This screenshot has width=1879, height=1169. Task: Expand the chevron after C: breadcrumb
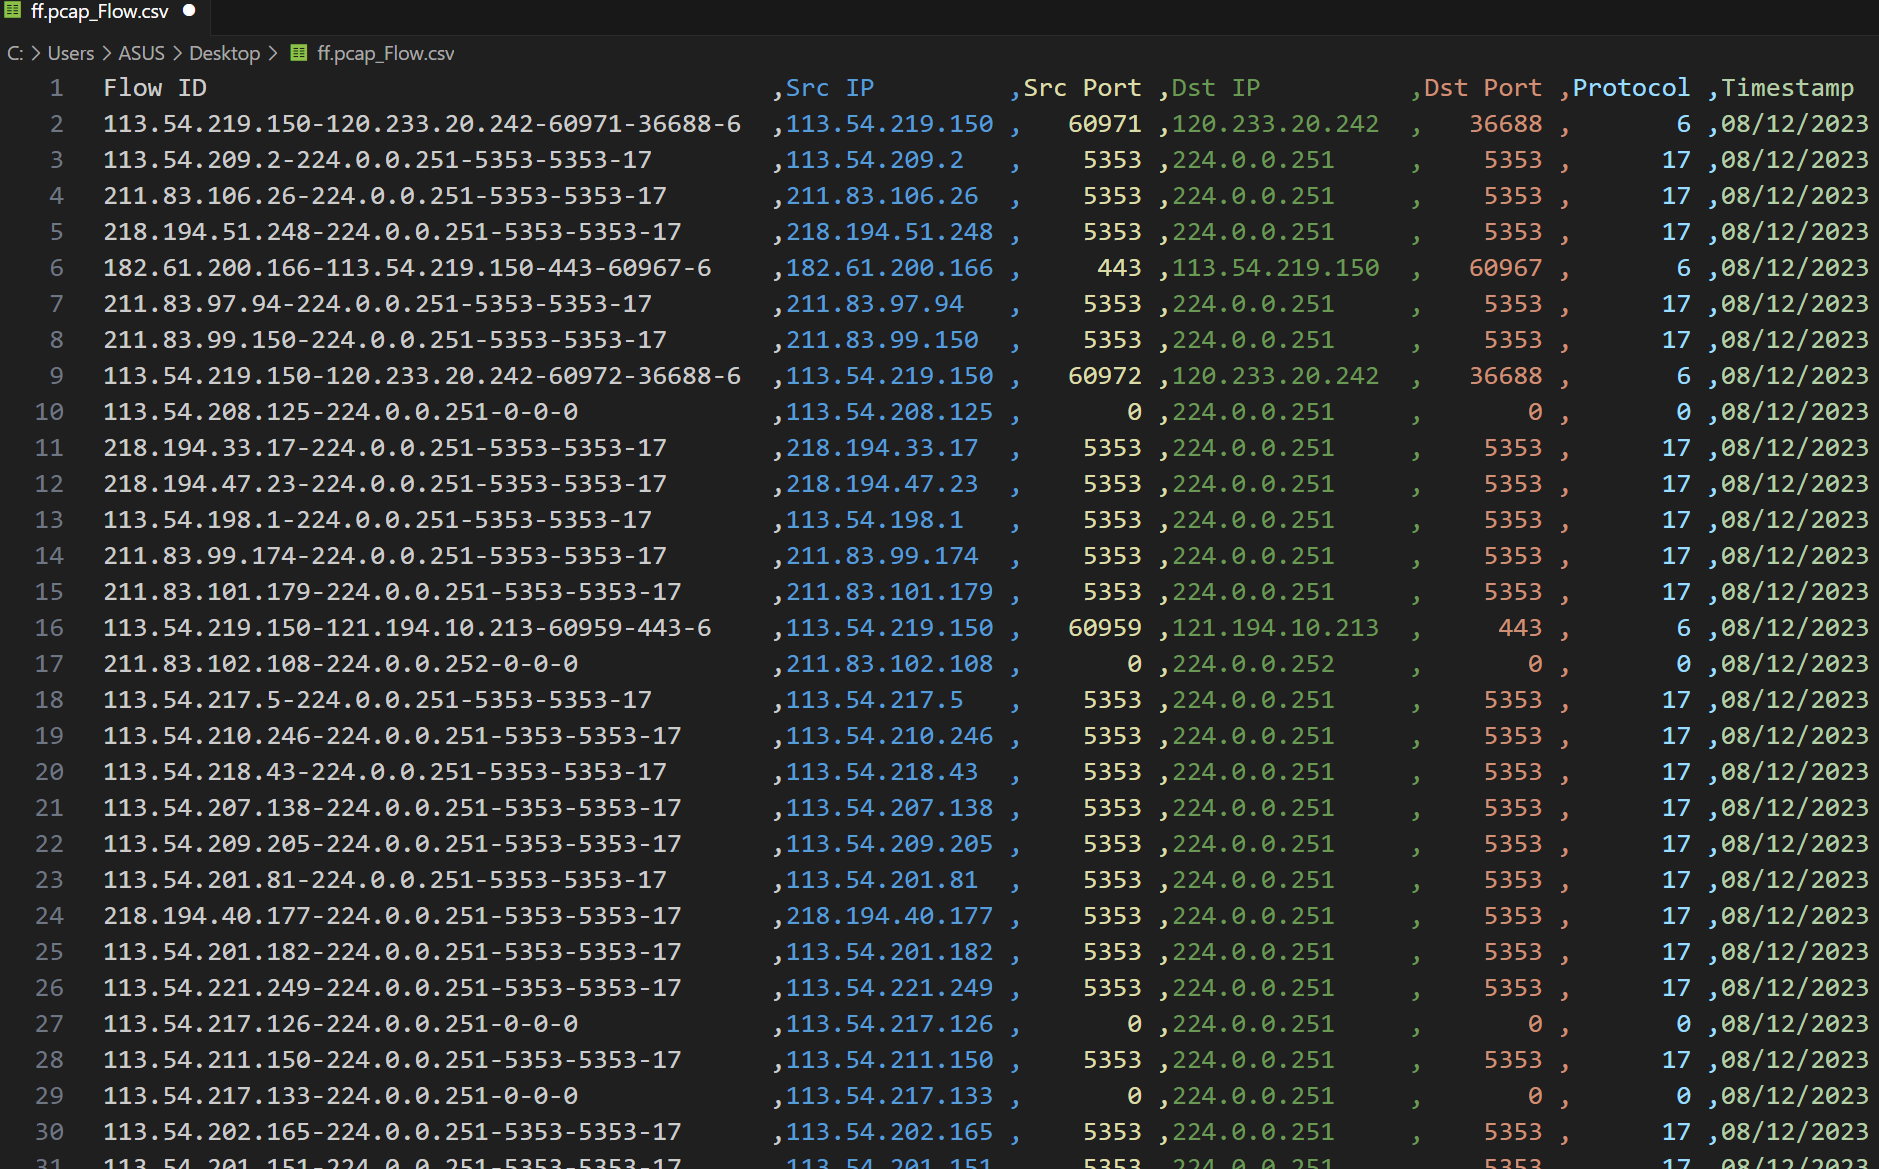34,53
